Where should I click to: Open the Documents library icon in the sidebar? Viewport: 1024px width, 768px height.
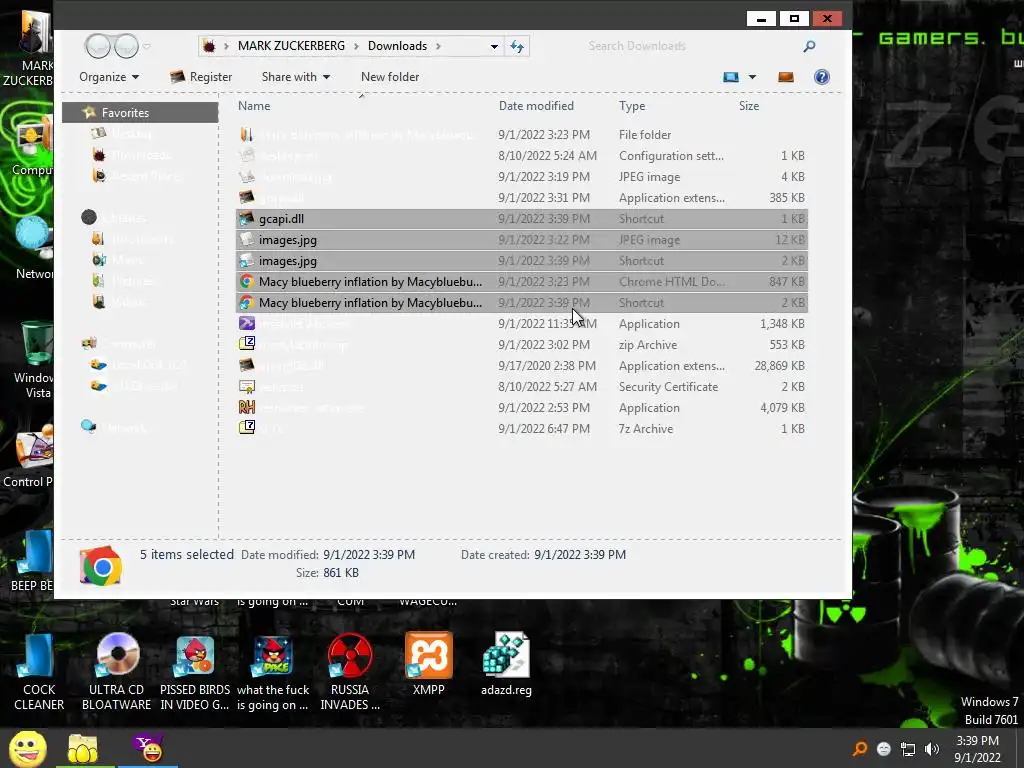pos(99,239)
